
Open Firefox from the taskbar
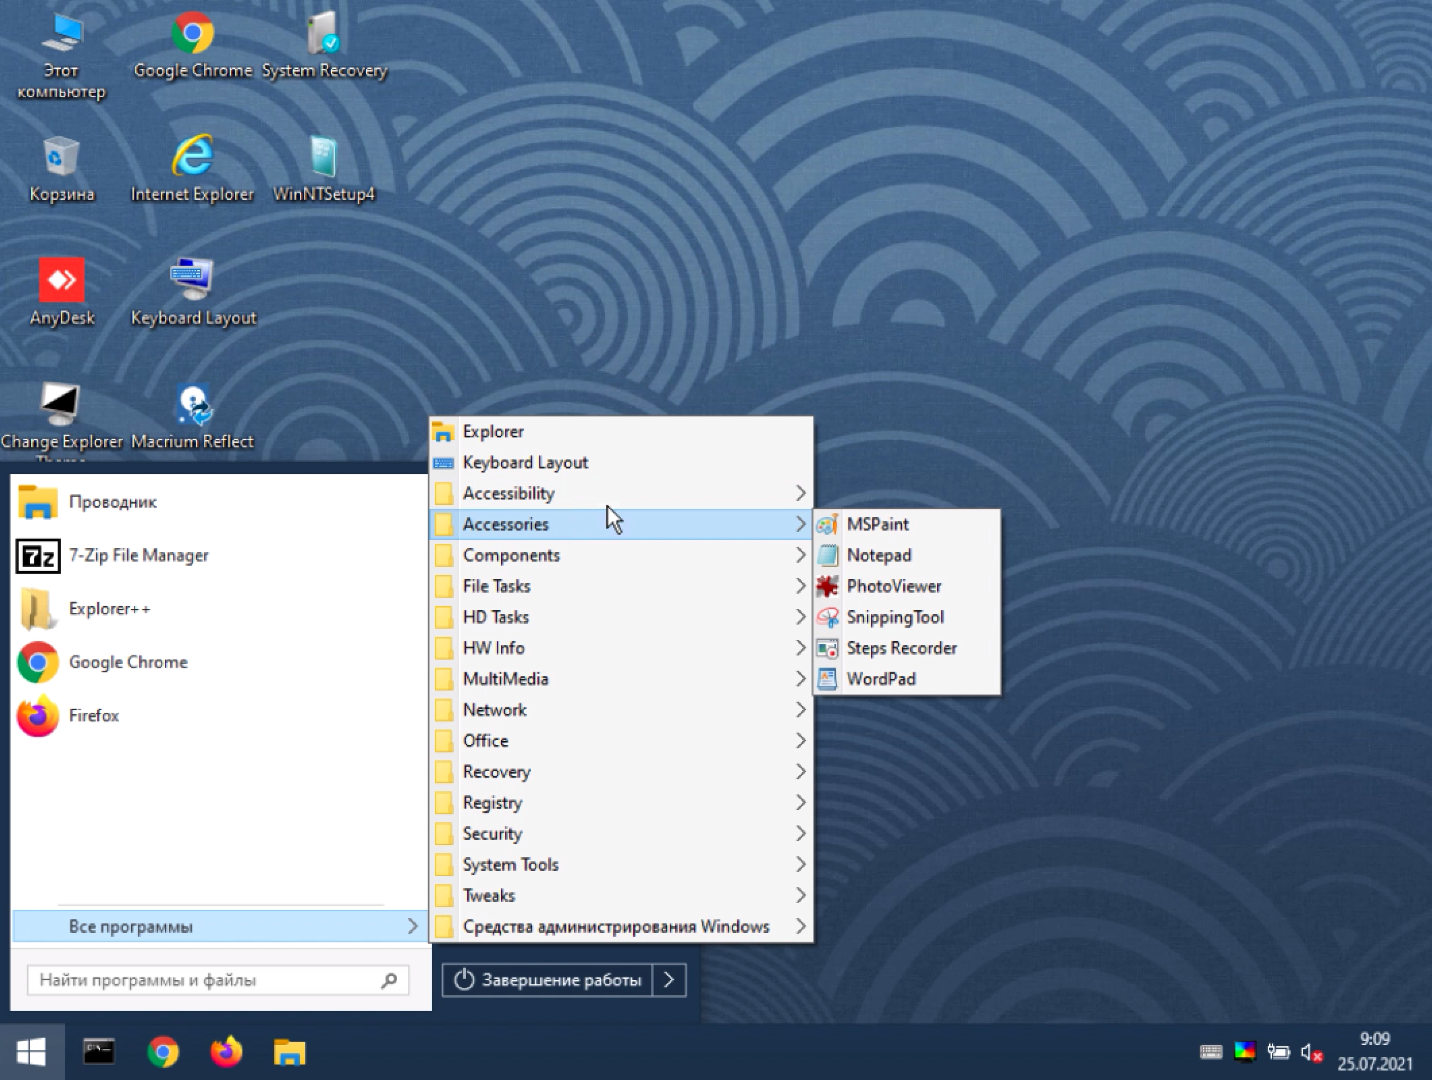tap(226, 1052)
